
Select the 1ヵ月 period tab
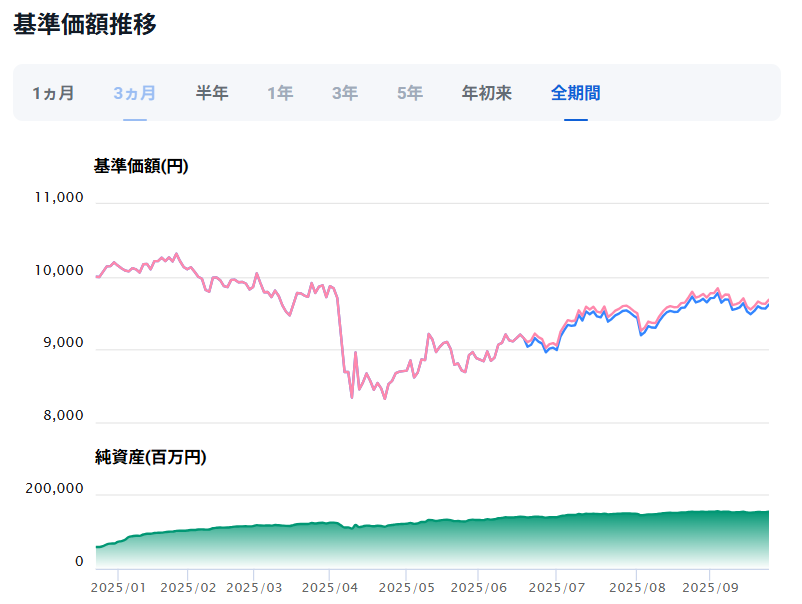(x=53, y=93)
